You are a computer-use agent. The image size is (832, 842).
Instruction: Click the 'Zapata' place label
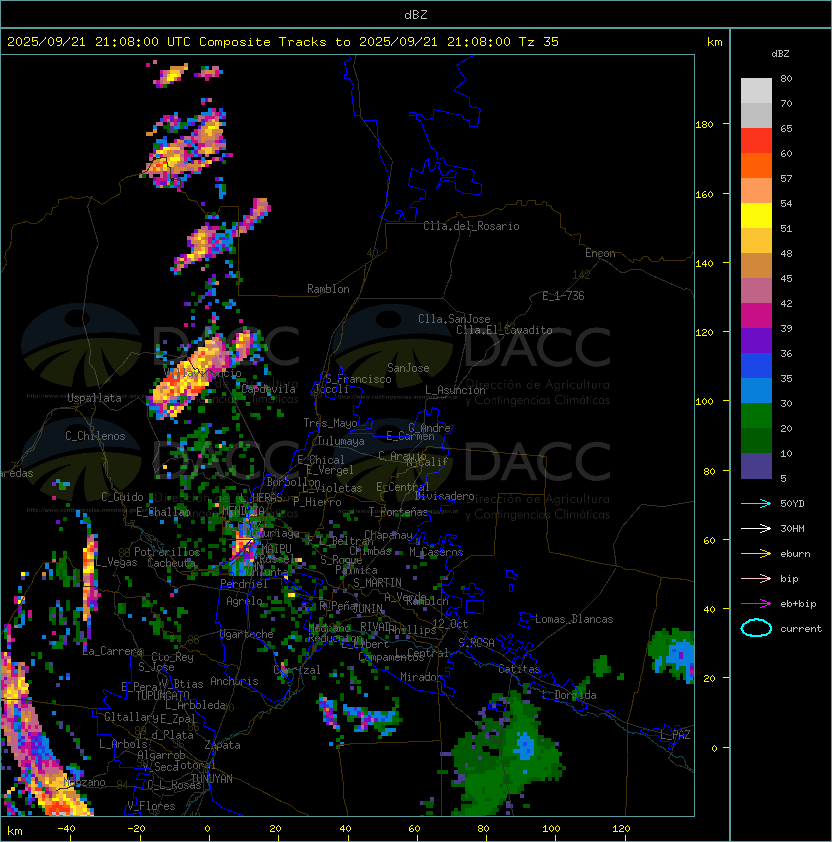(x=222, y=745)
